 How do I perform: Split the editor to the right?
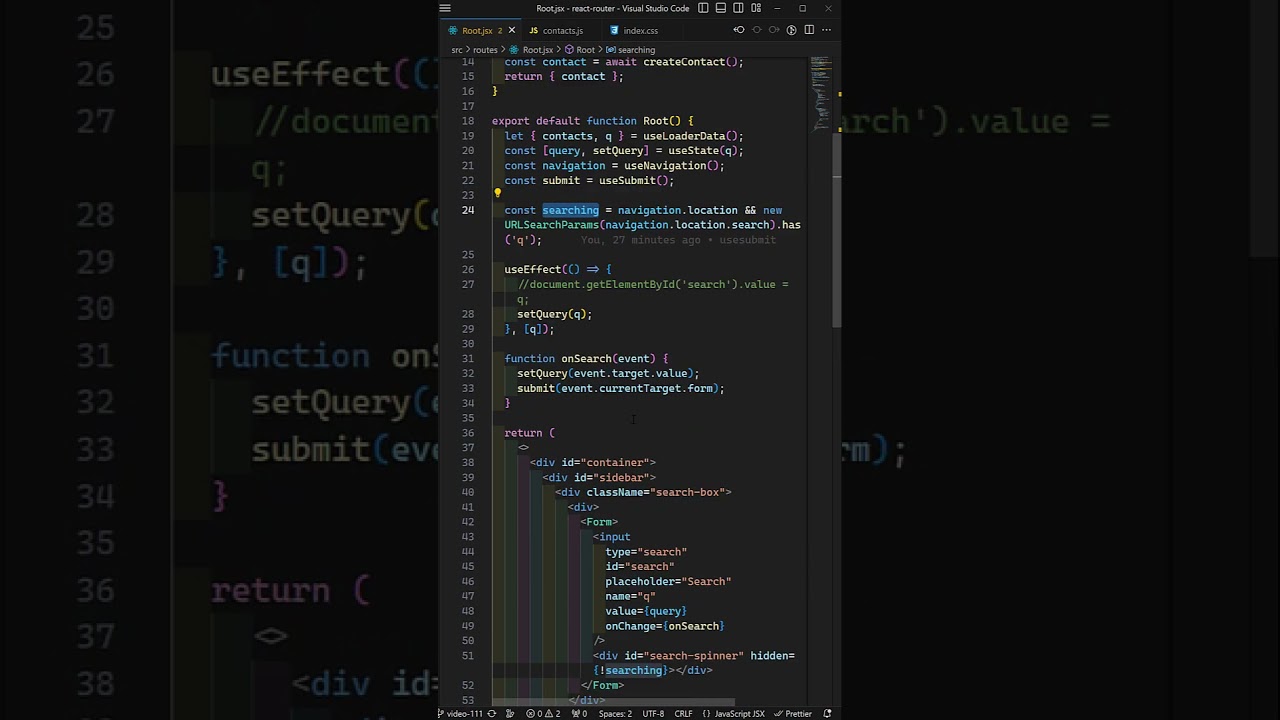[x=809, y=30]
